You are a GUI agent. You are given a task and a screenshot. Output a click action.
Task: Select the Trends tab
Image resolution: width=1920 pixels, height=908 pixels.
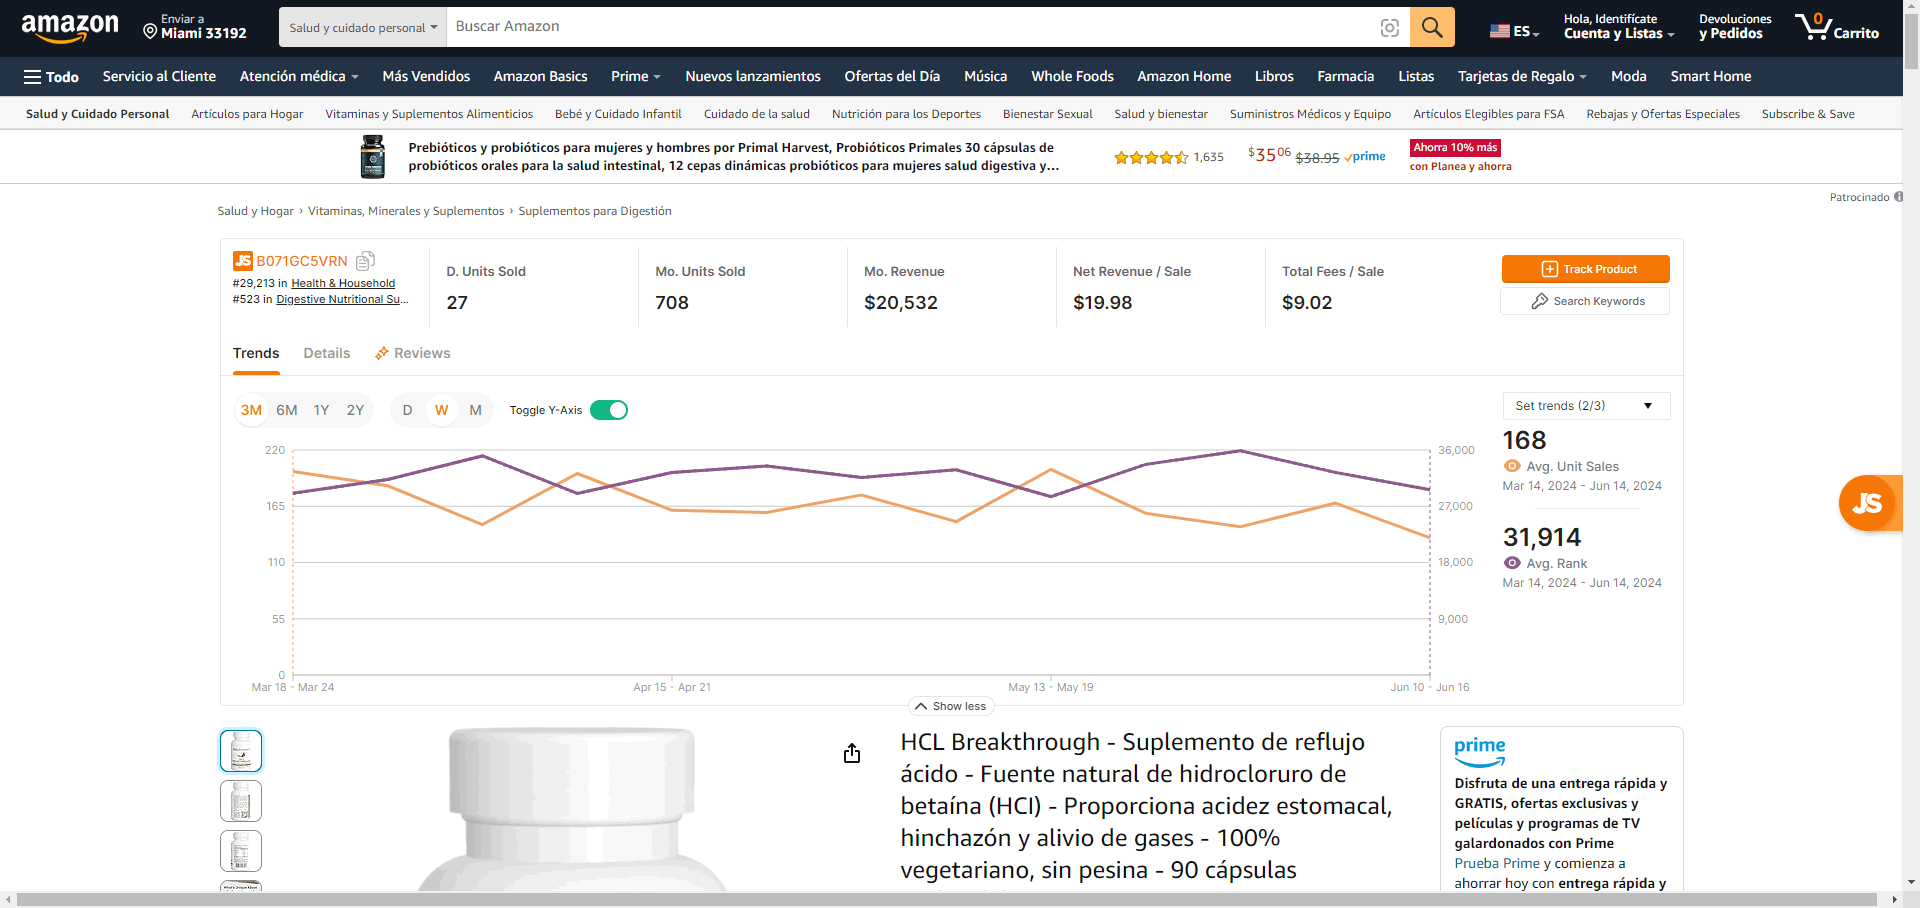click(256, 353)
